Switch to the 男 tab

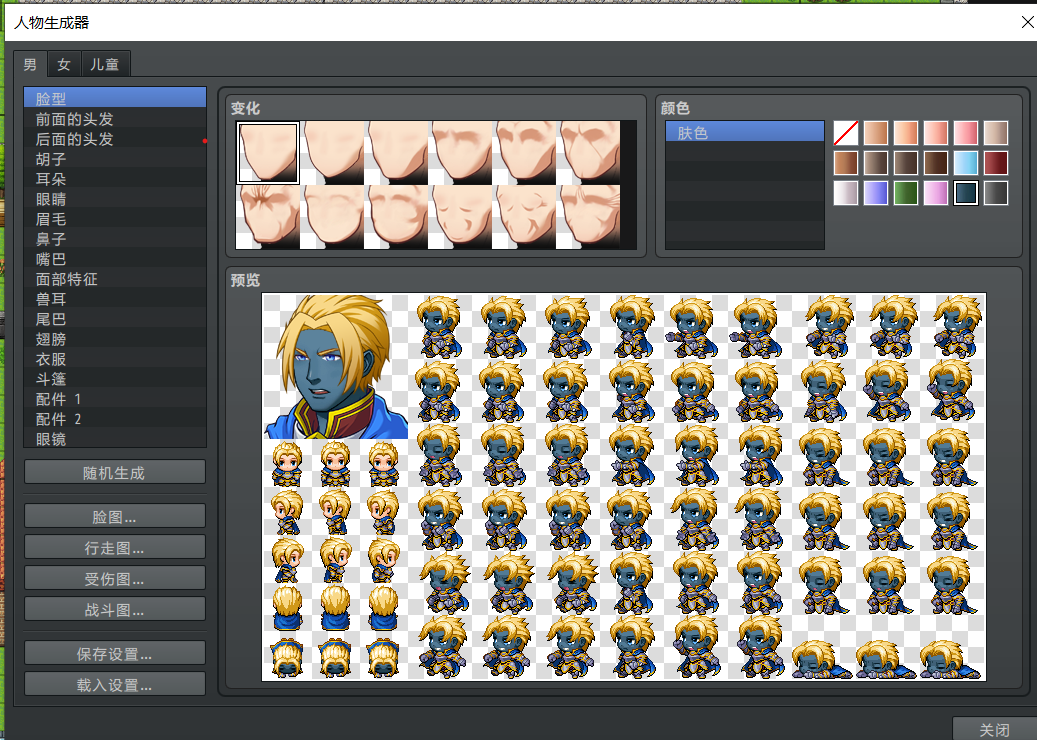(x=30, y=64)
